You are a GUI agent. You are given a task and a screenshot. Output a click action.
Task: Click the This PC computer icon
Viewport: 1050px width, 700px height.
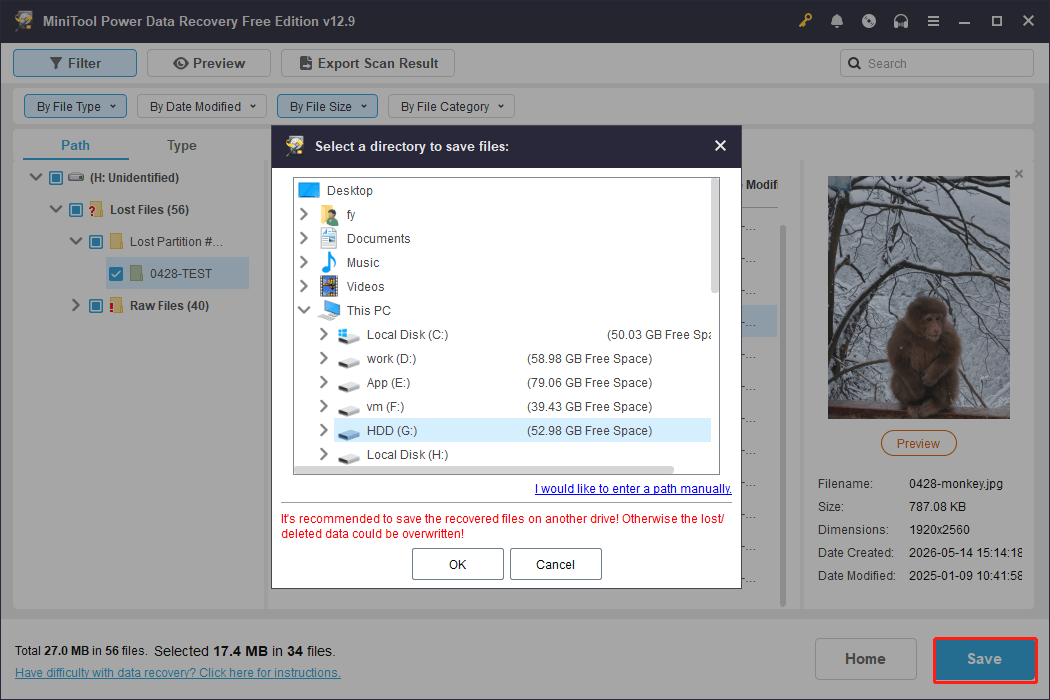[329, 310]
